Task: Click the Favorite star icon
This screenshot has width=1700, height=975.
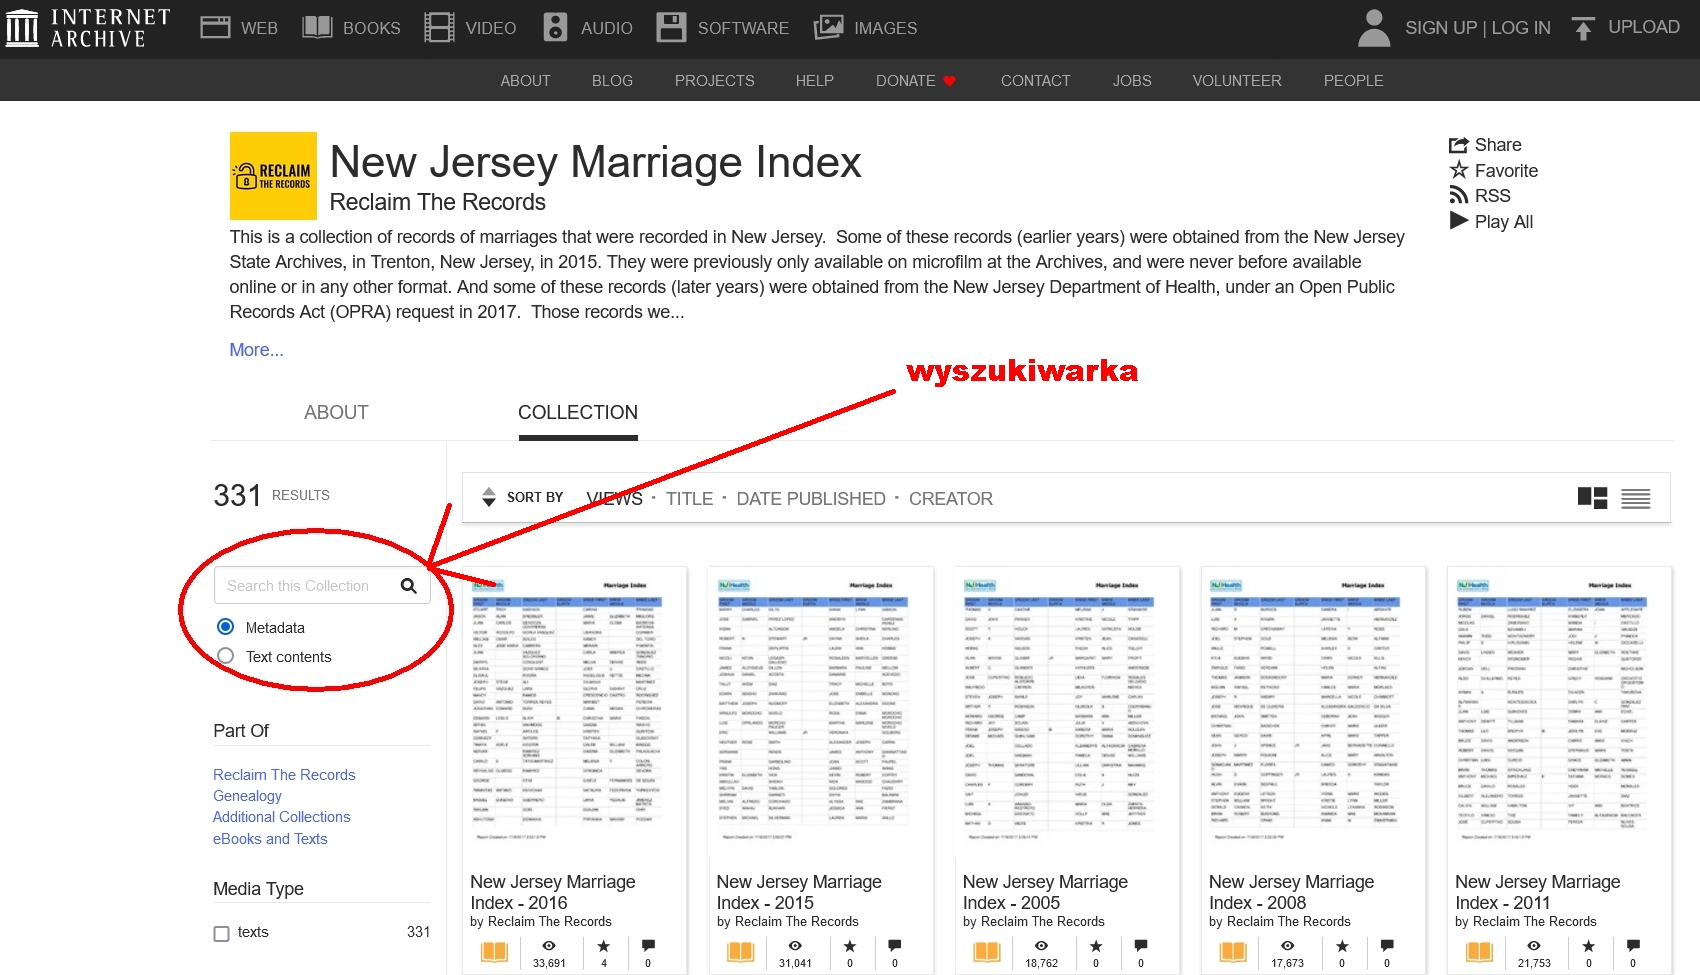Action: 1459,170
